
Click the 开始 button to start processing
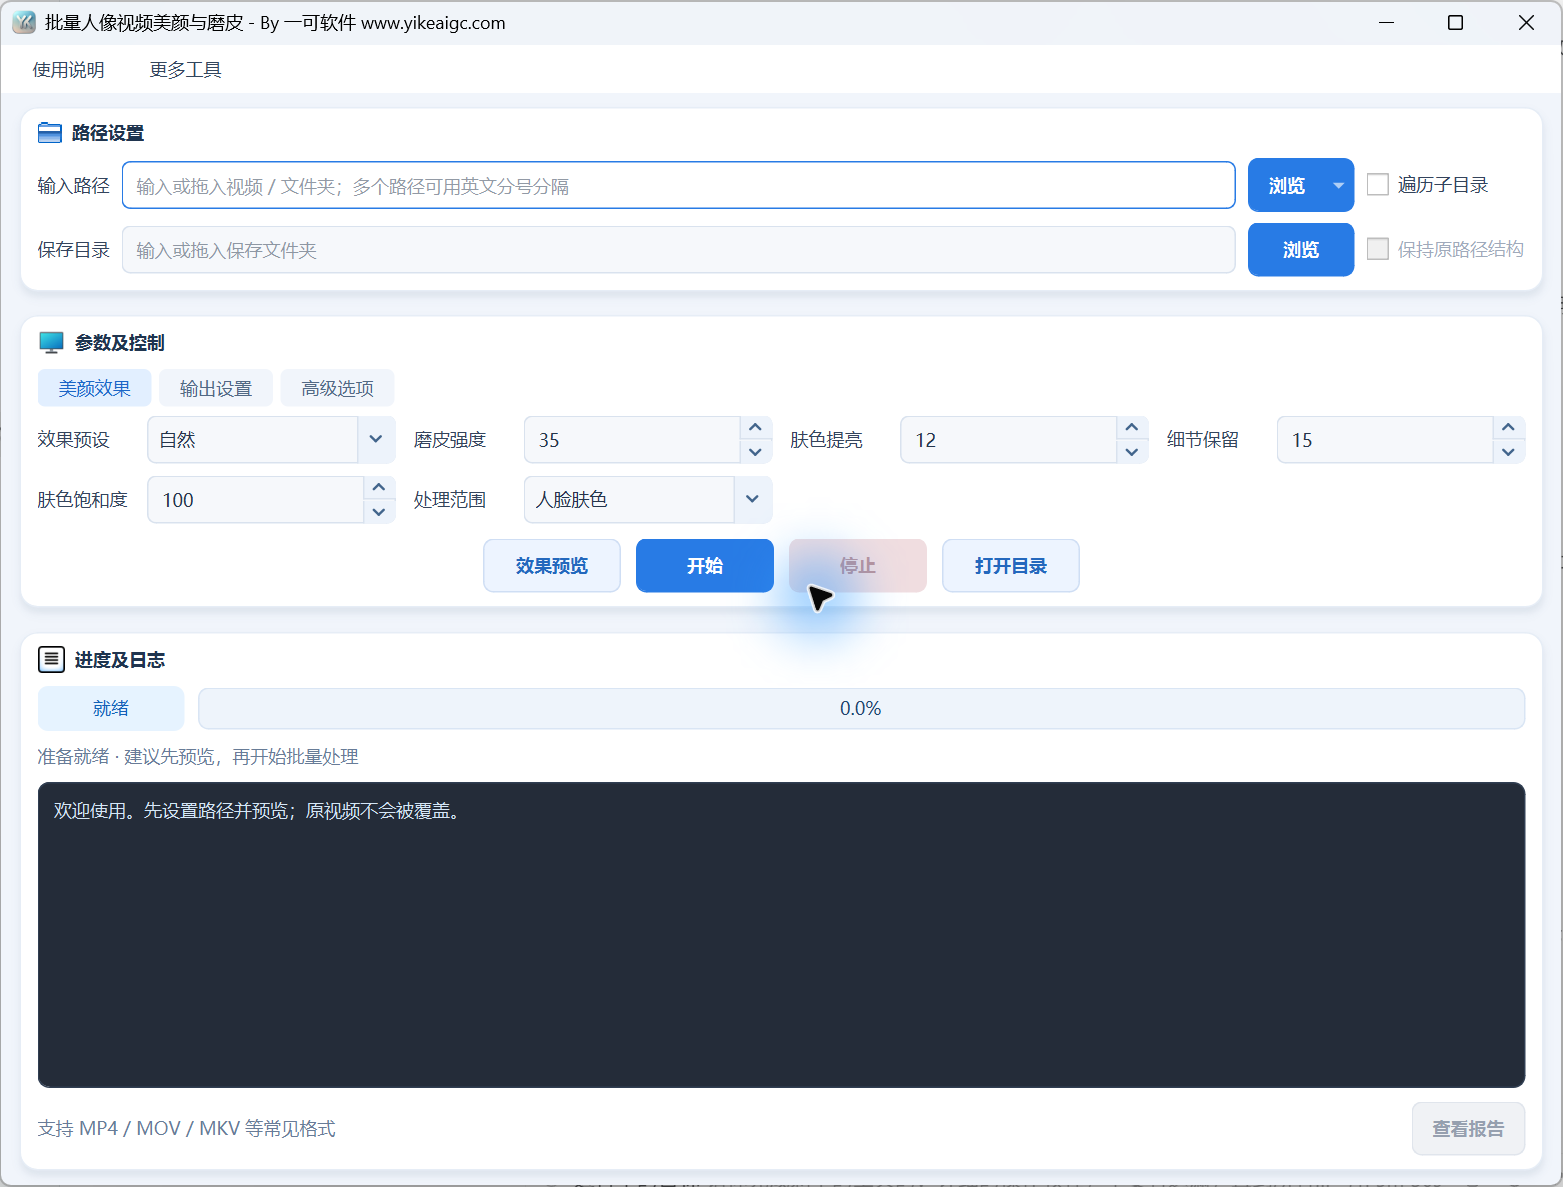pyautogui.click(x=705, y=566)
